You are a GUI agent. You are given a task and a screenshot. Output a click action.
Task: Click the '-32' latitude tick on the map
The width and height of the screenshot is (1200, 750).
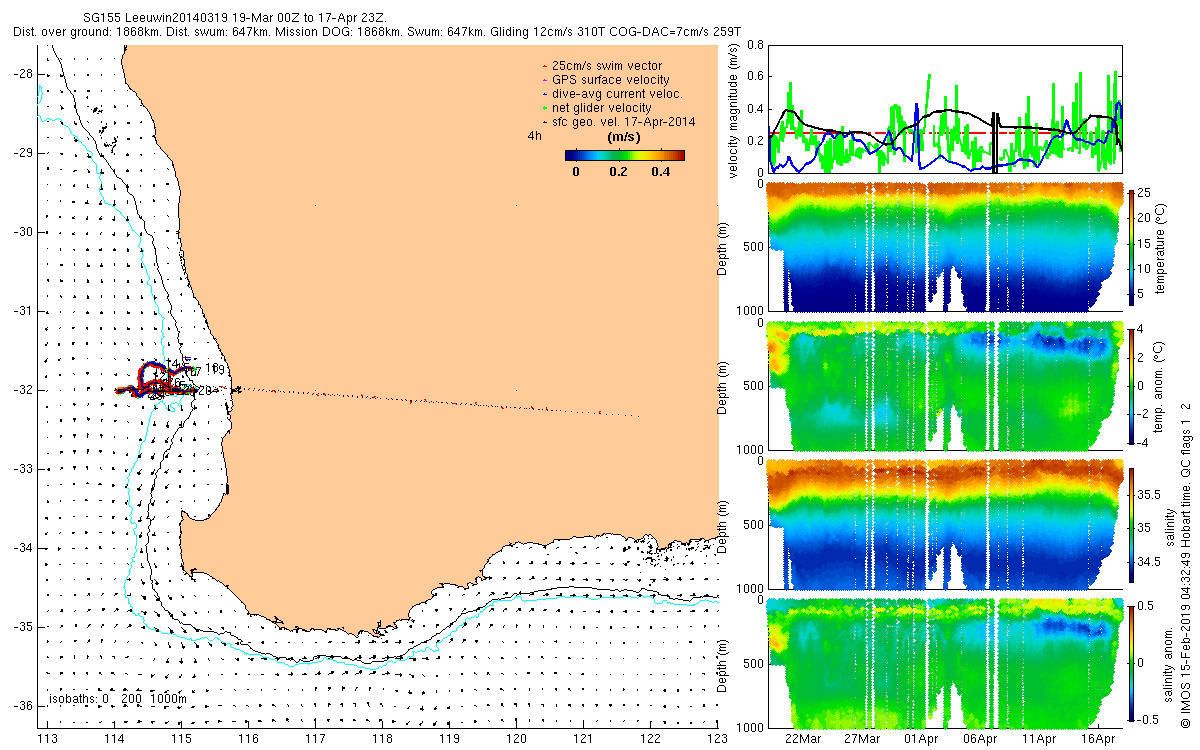(x=22, y=390)
